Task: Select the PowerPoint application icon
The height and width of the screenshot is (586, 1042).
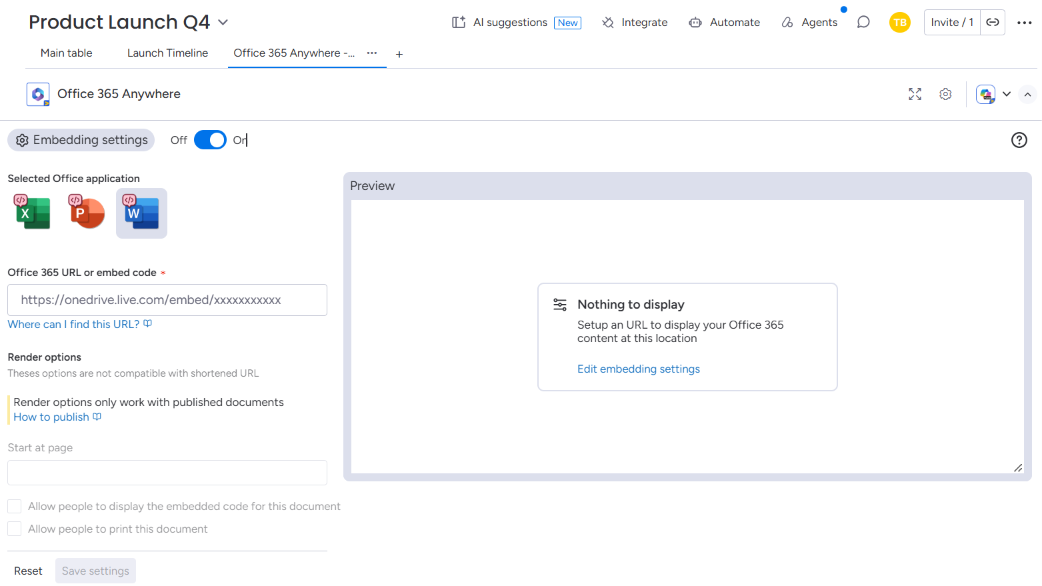Action: pos(86,213)
